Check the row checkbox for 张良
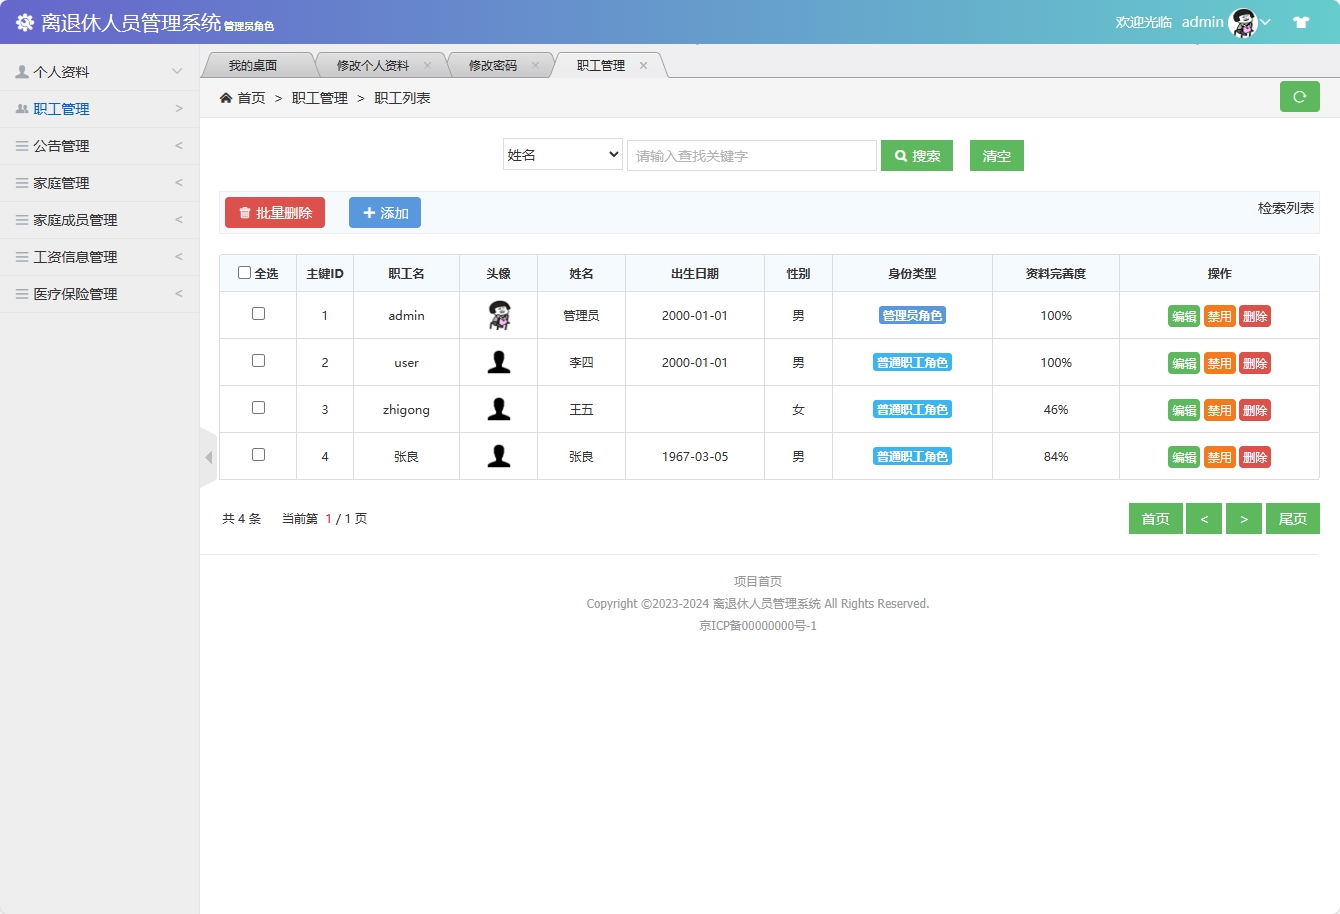 [x=257, y=455]
